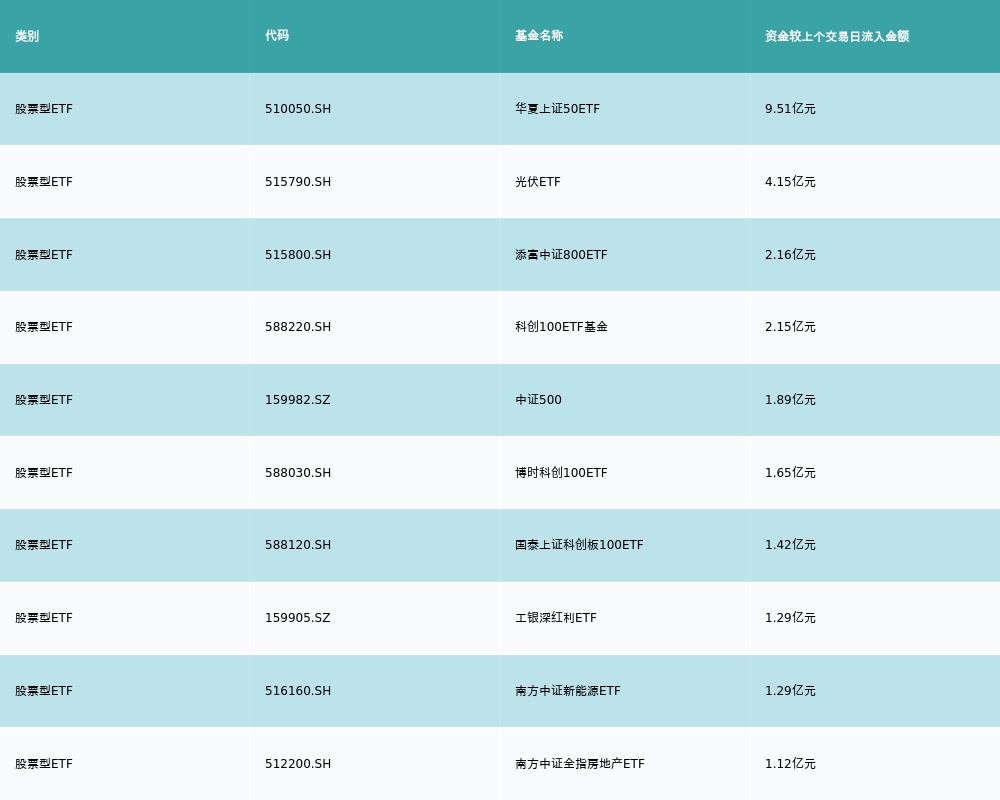Click fund name 南方中证全指房地产ETF
This screenshot has height=800, width=1000.
580,764
